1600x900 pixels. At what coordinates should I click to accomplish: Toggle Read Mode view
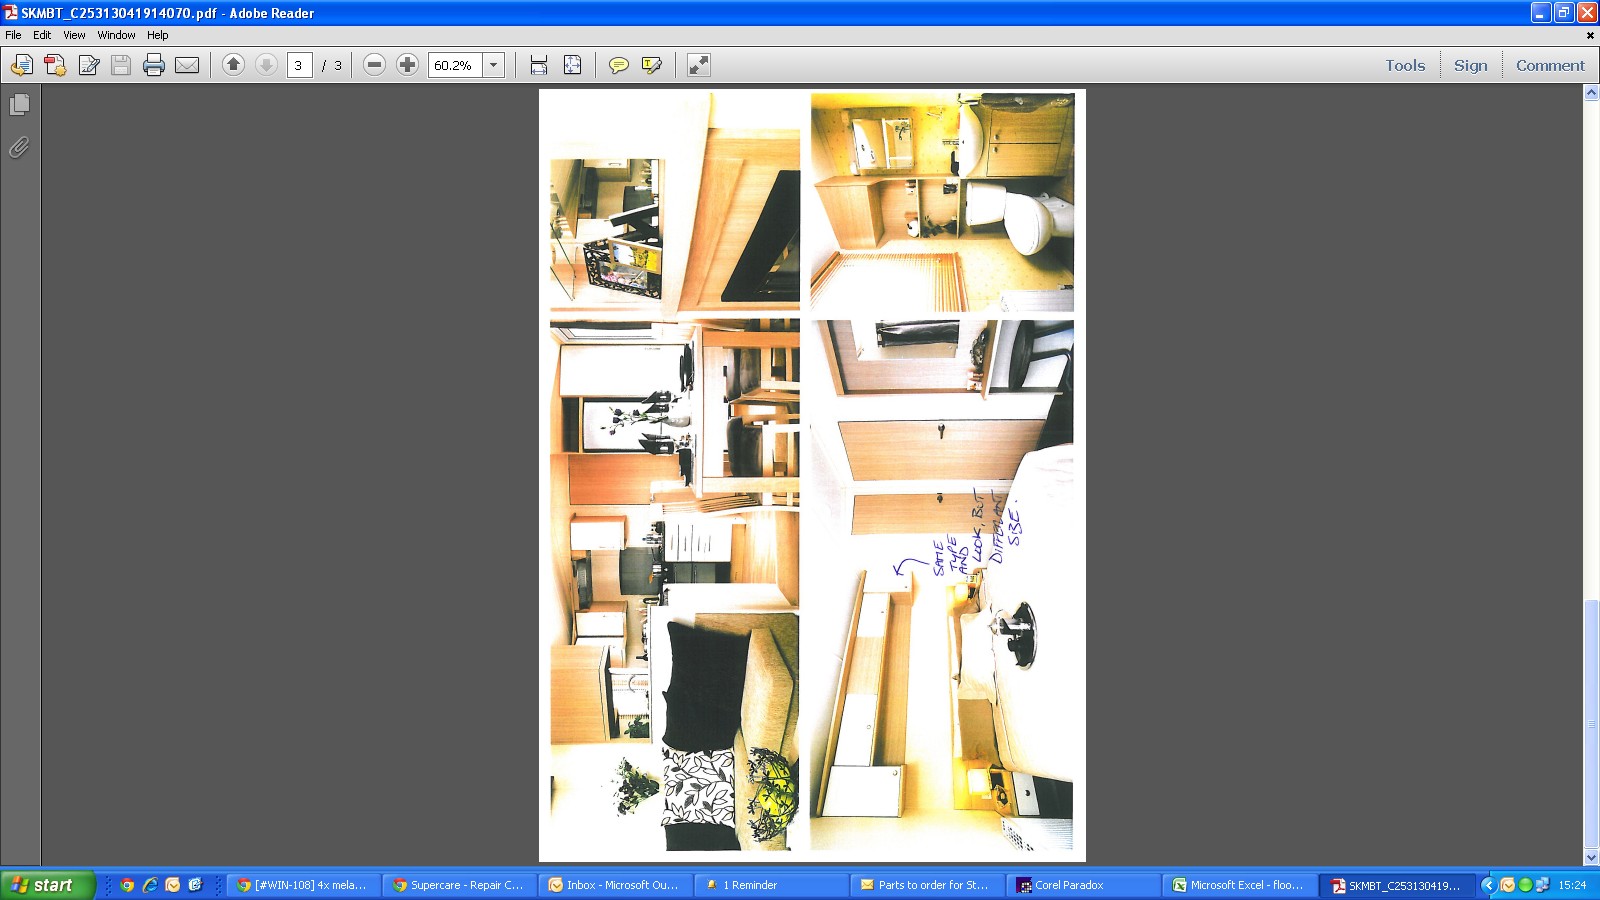(699, 66)
